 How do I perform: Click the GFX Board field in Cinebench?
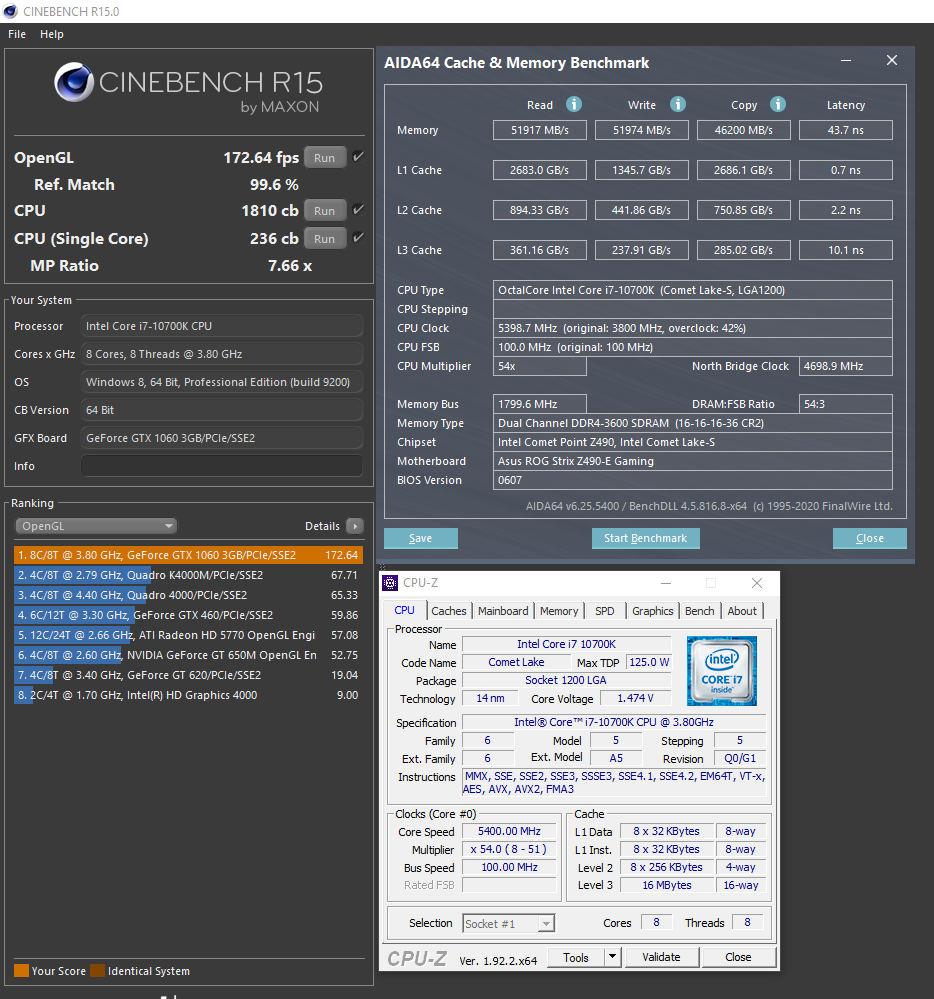click(222, 438)
